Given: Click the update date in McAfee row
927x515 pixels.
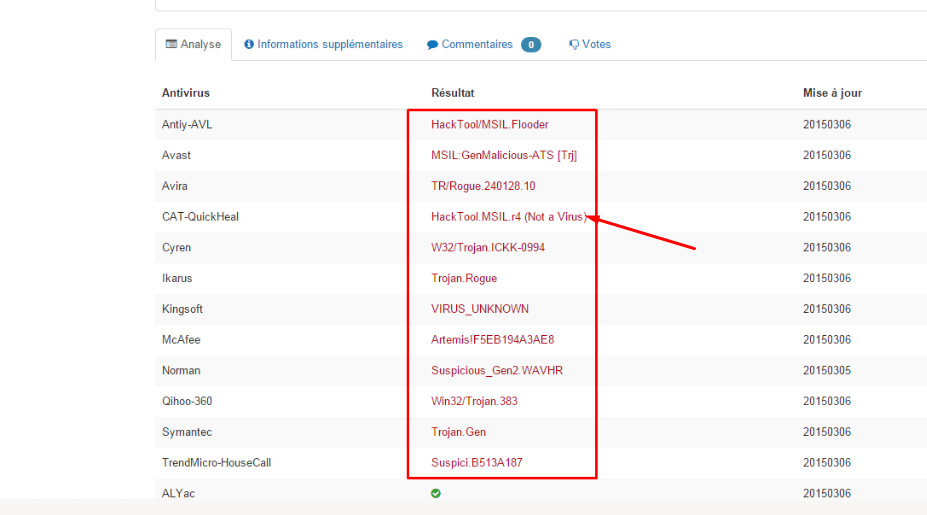Looking at the screenshot, I should click(x=826, y=340).
